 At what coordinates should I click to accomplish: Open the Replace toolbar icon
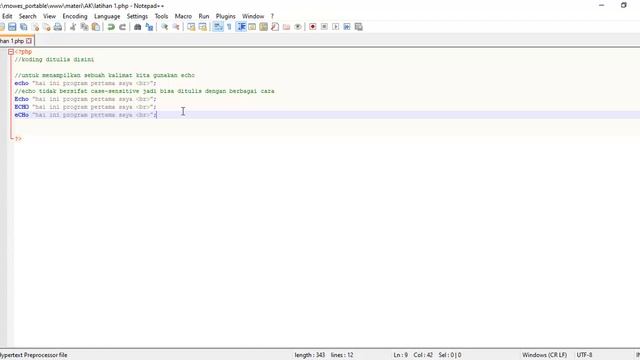click(x=149, y=27)
